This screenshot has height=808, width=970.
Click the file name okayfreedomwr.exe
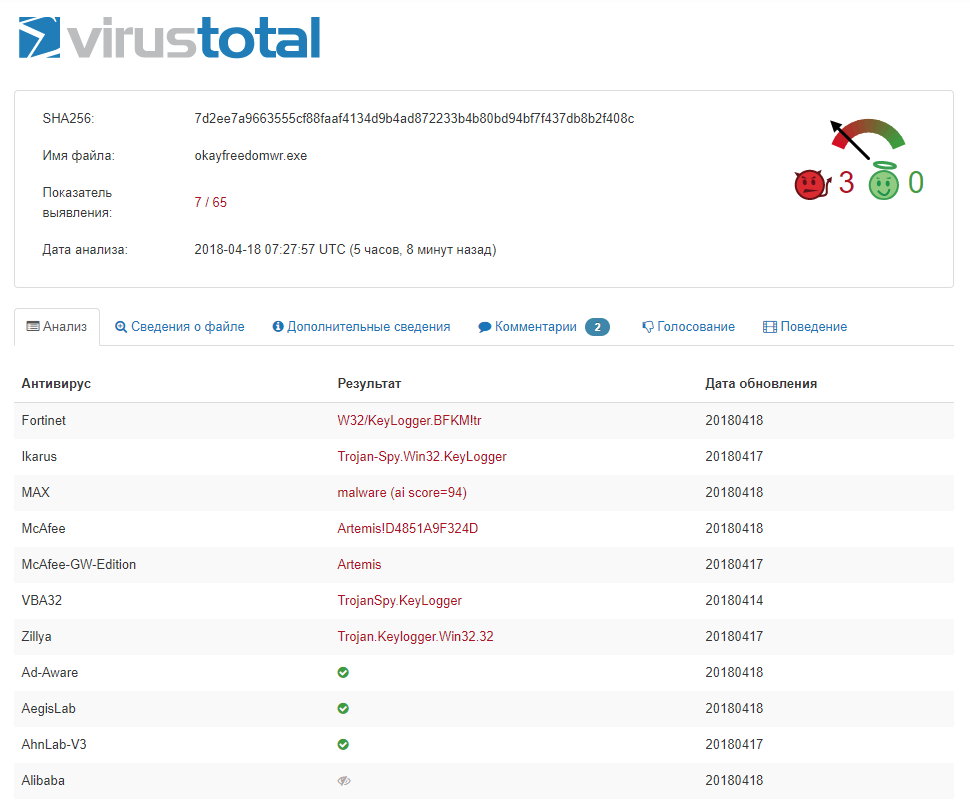pyautogui.click(x=251, y=156)
